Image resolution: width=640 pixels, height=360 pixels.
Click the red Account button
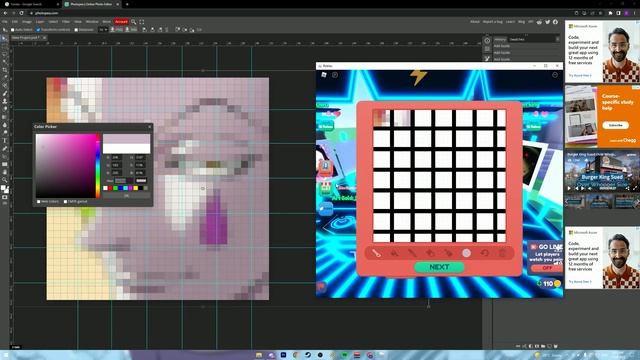[121, 22]
